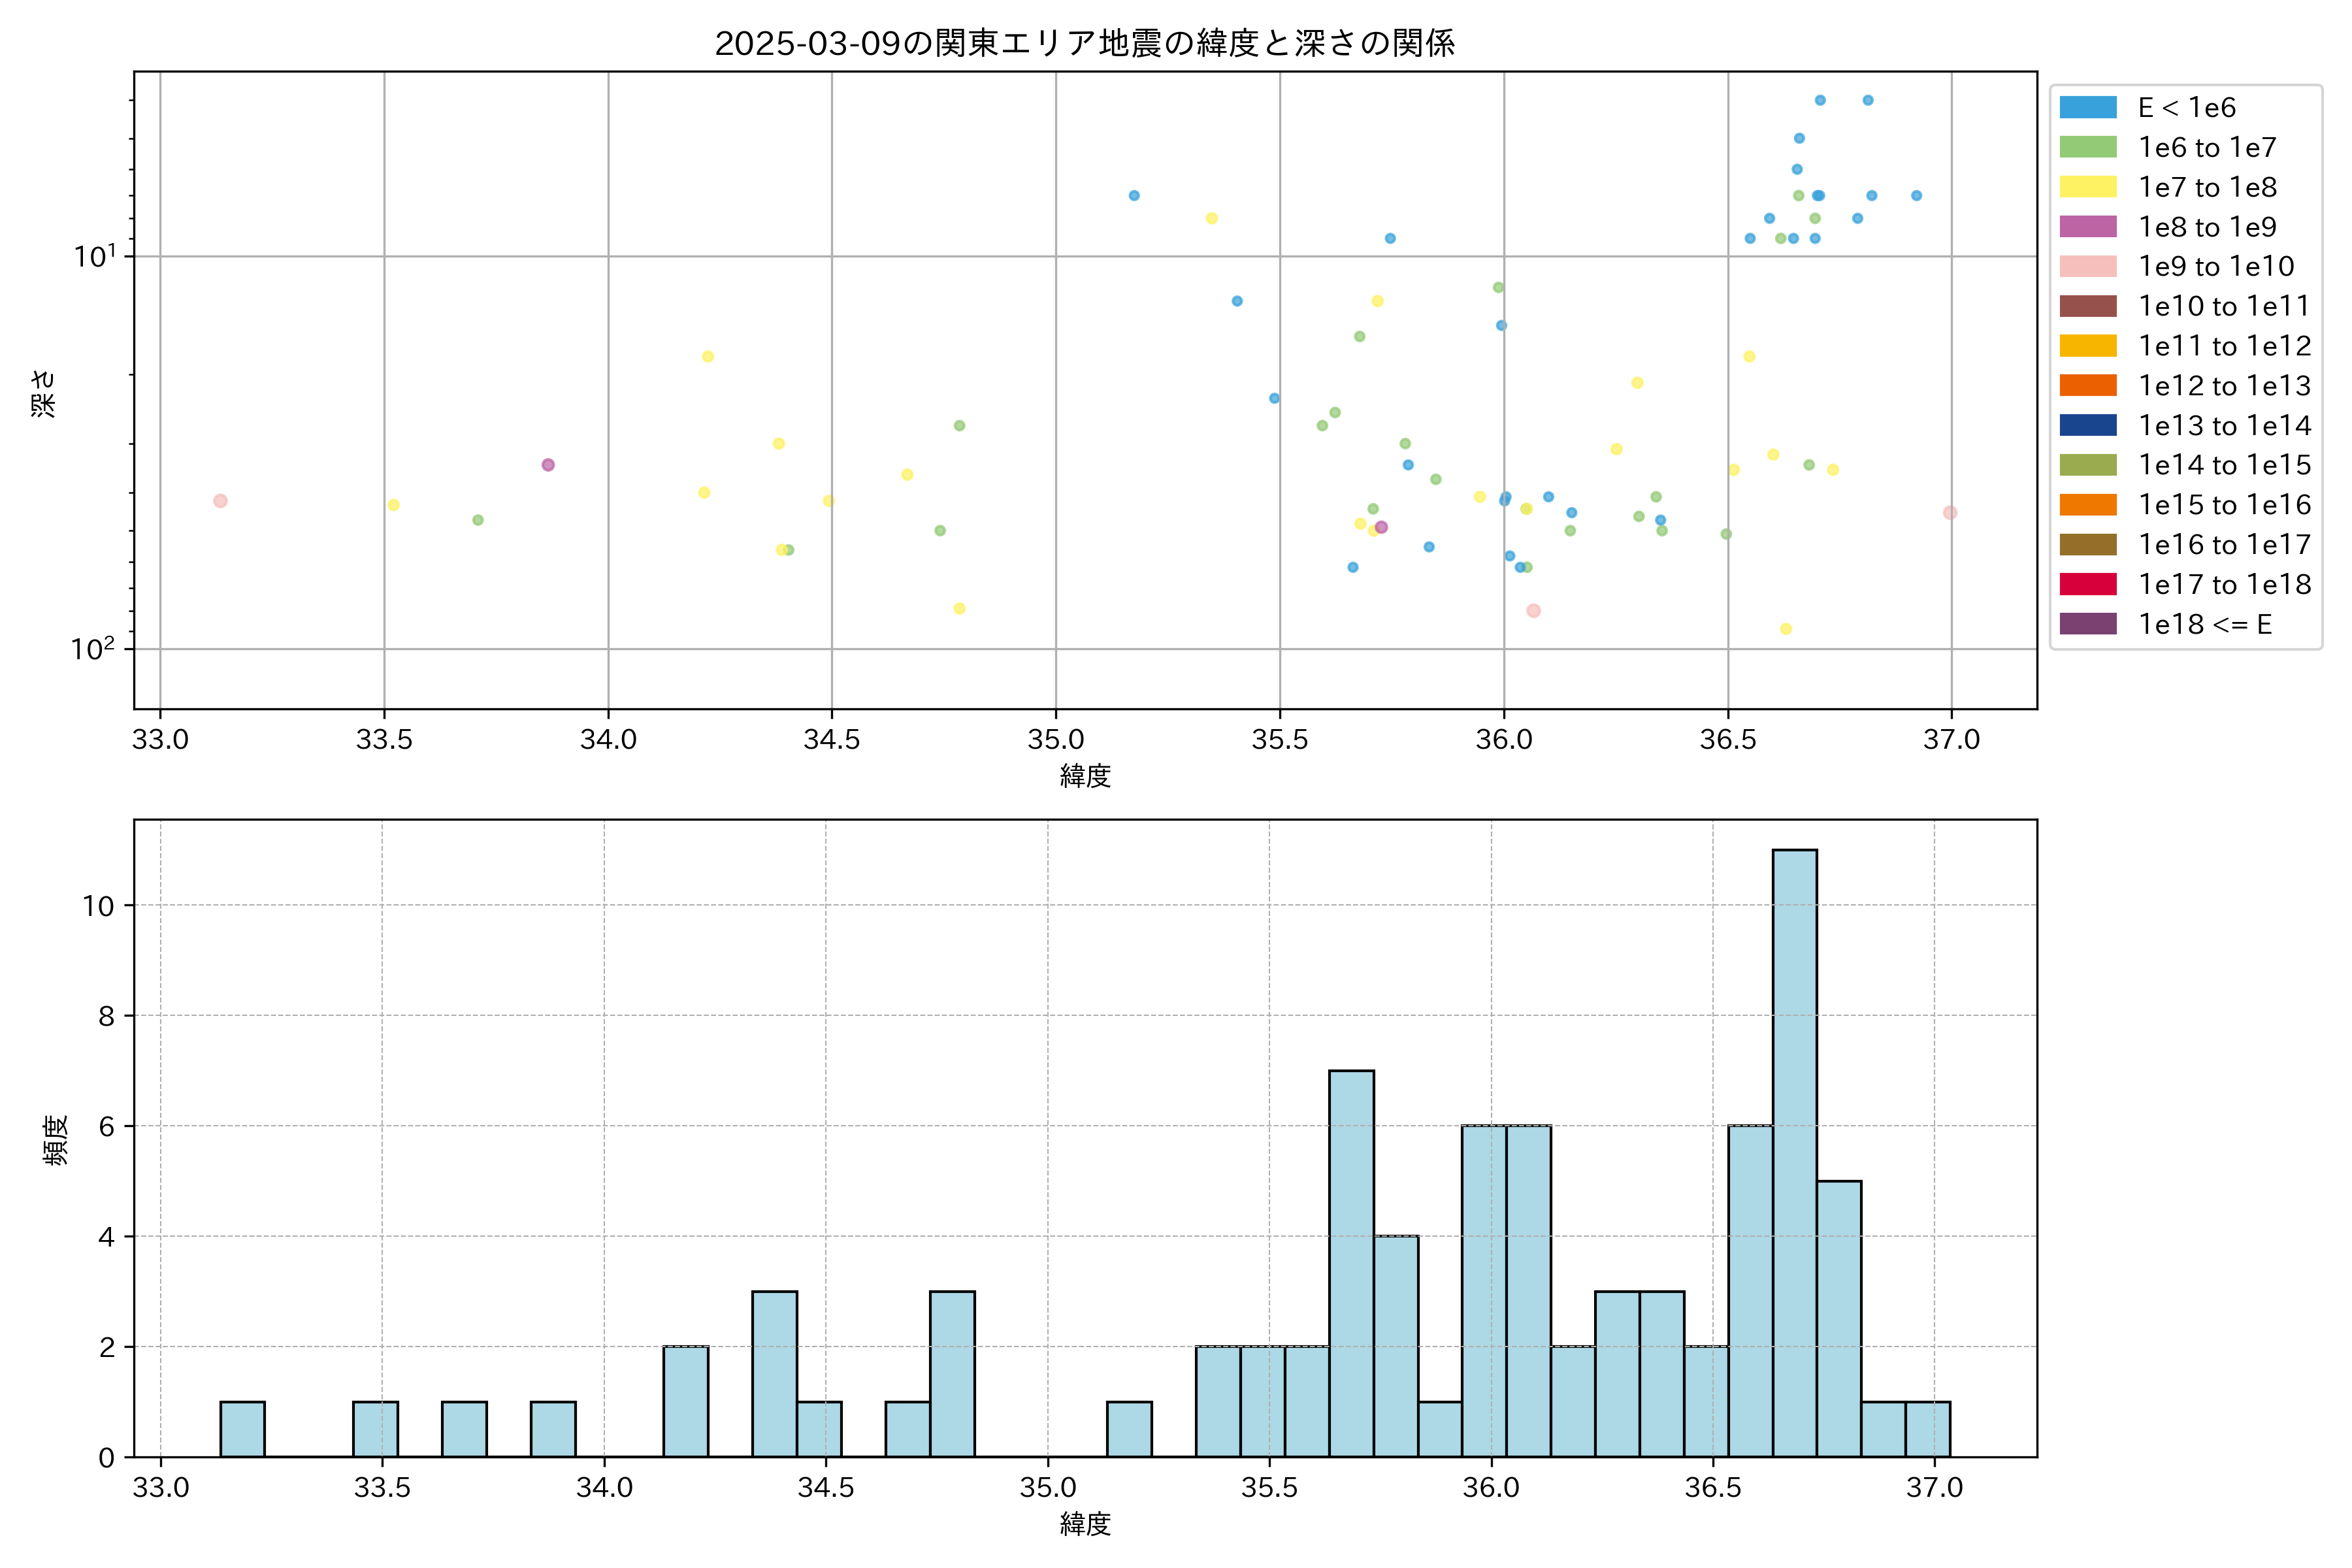
Task: Click the pink 1e9 to 1e10 legend swatch
Action: [2087, 267]
